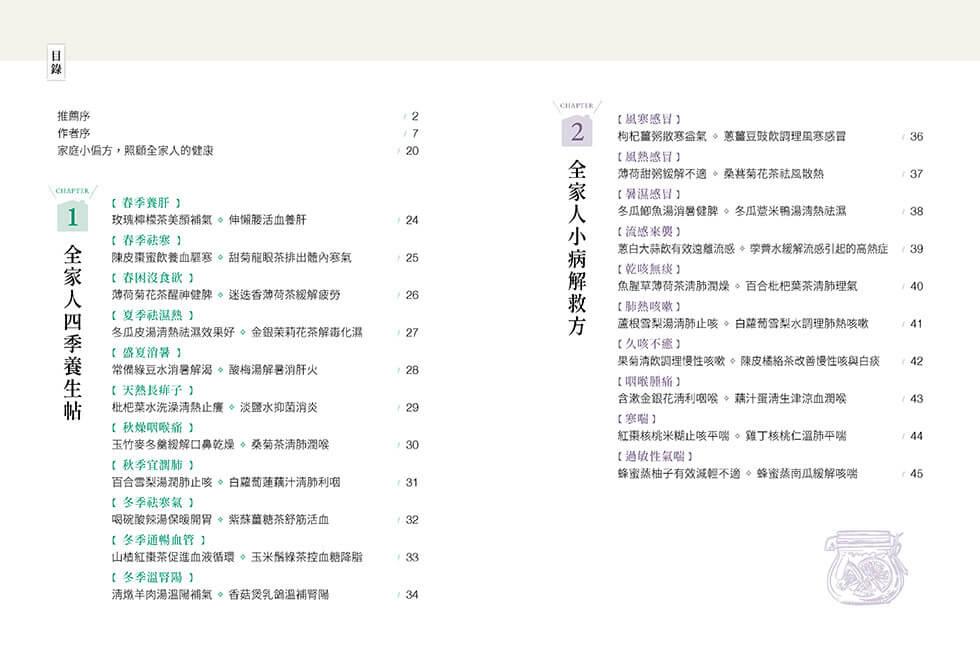Image resolution: width=980 pixels, height=663 pixels.
Task: Click page number 36 beside 風寒感冒
Action: tap(916, 136)
